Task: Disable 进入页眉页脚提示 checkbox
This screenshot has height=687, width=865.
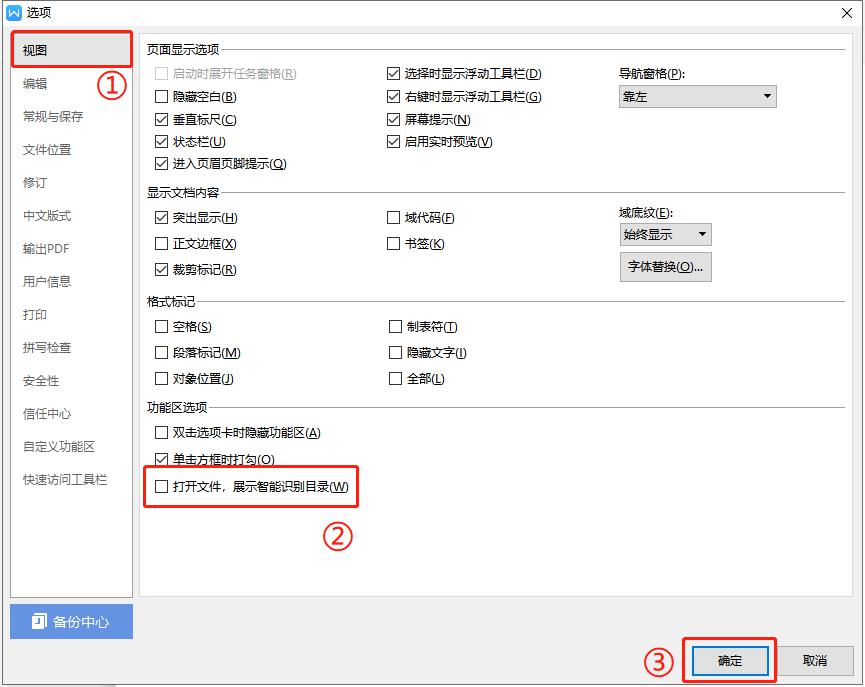Action: 161,164
